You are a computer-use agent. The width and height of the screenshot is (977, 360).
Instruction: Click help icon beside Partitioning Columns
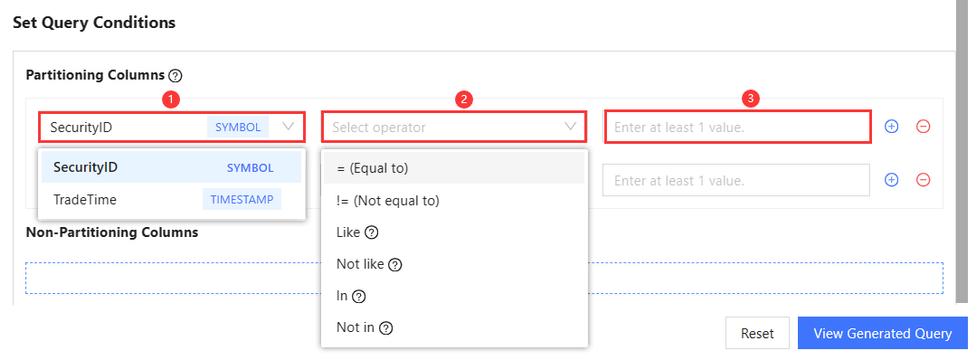[176, 76]
